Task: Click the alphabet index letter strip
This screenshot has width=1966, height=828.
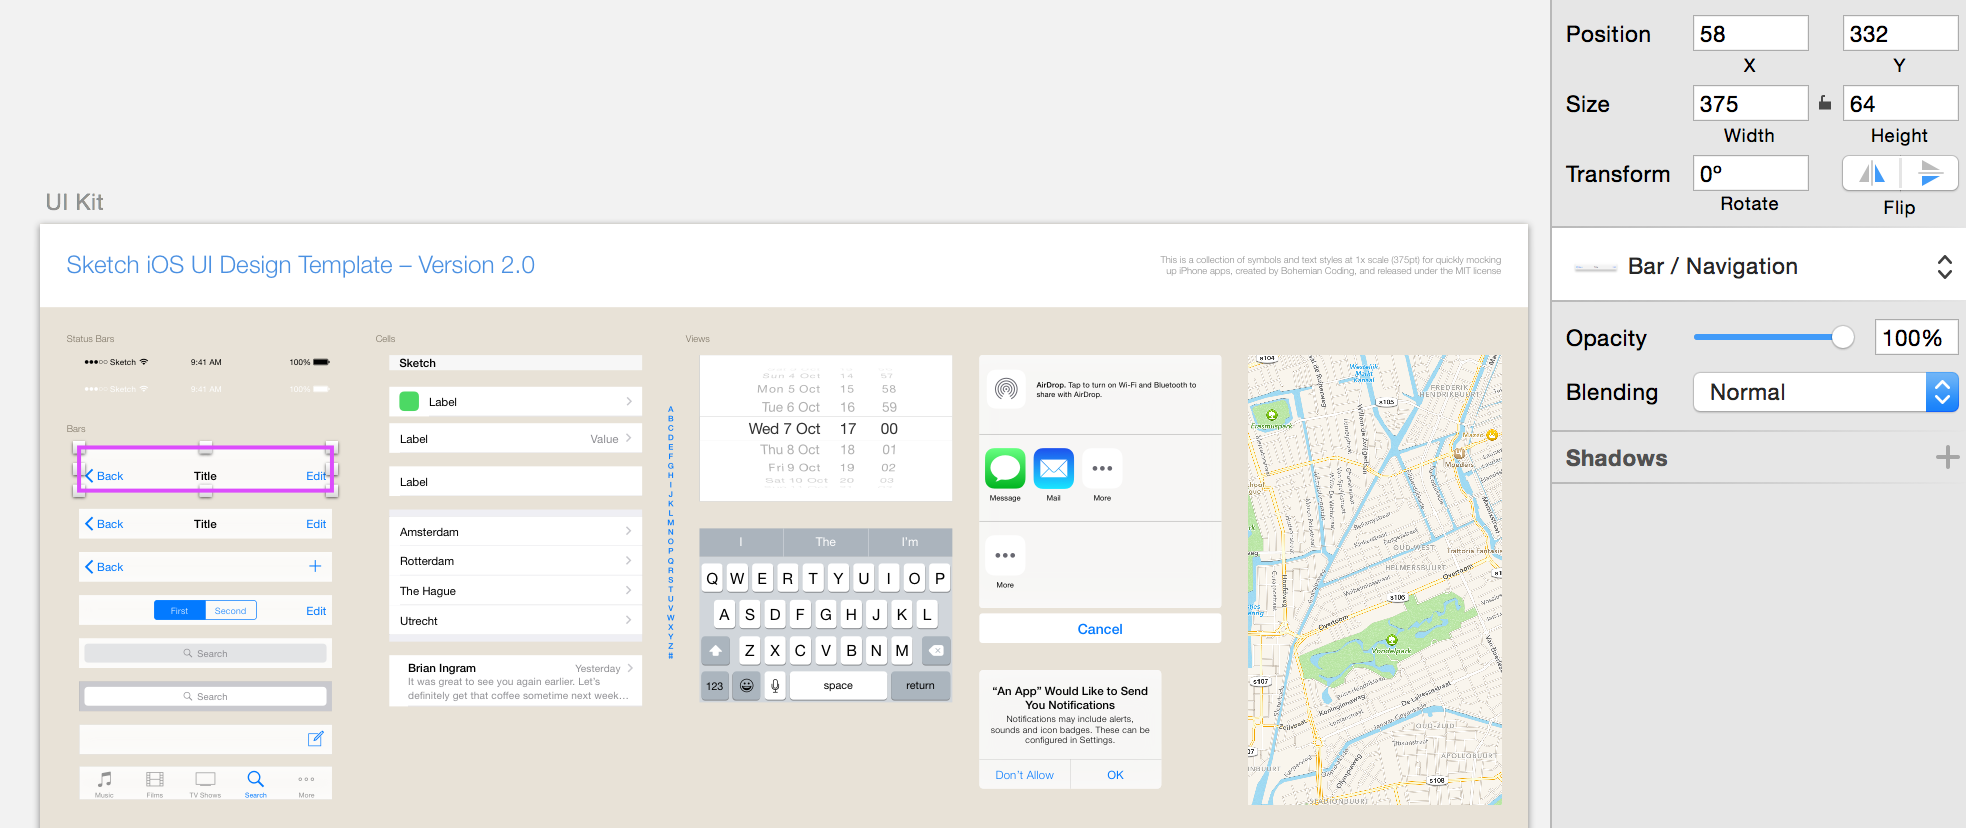Action: tap(671, 532)
